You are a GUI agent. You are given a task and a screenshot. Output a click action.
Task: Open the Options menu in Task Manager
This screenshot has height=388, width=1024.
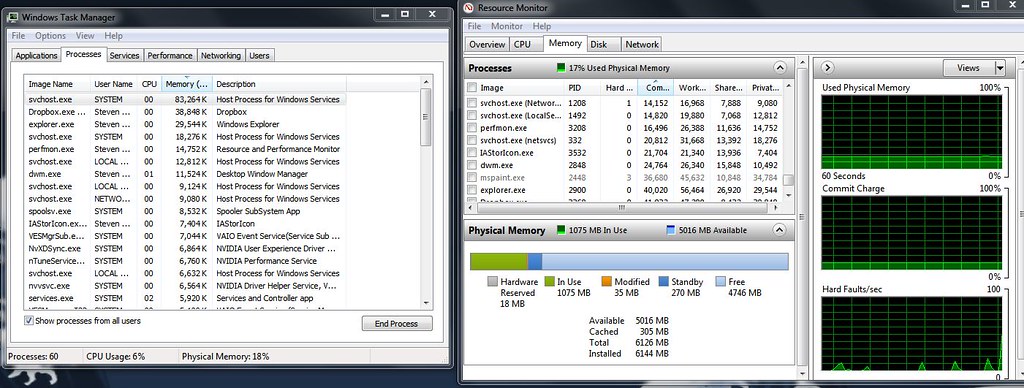click(x=50, y=36)
